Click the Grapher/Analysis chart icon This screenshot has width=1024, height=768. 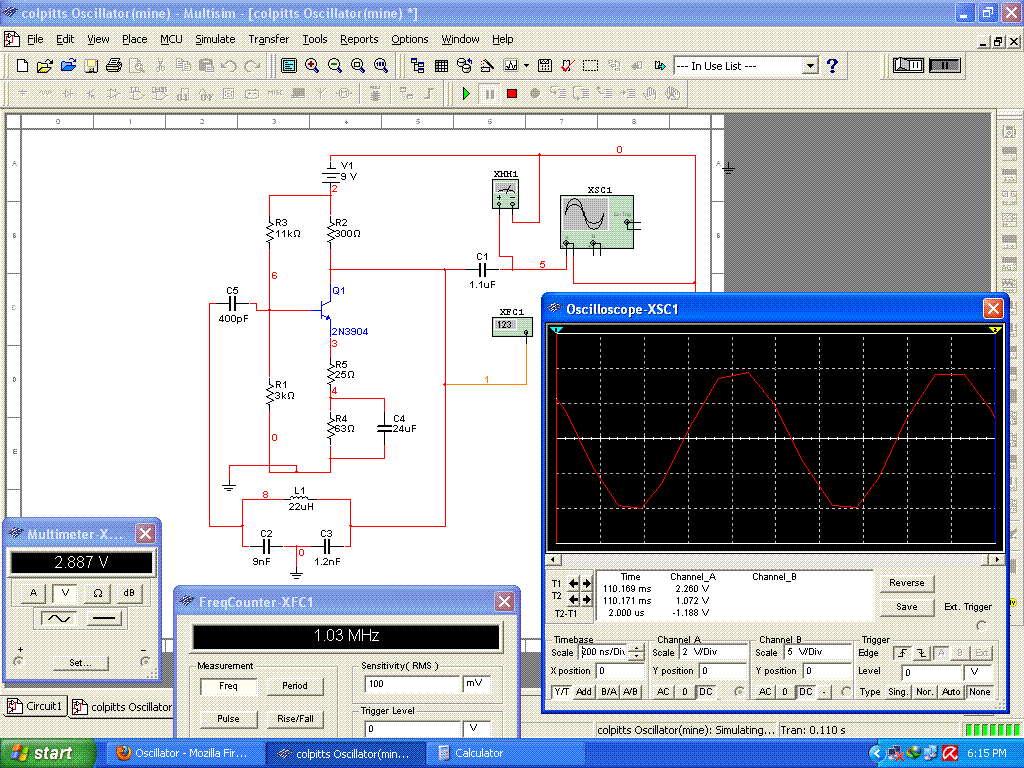[511, 65]
